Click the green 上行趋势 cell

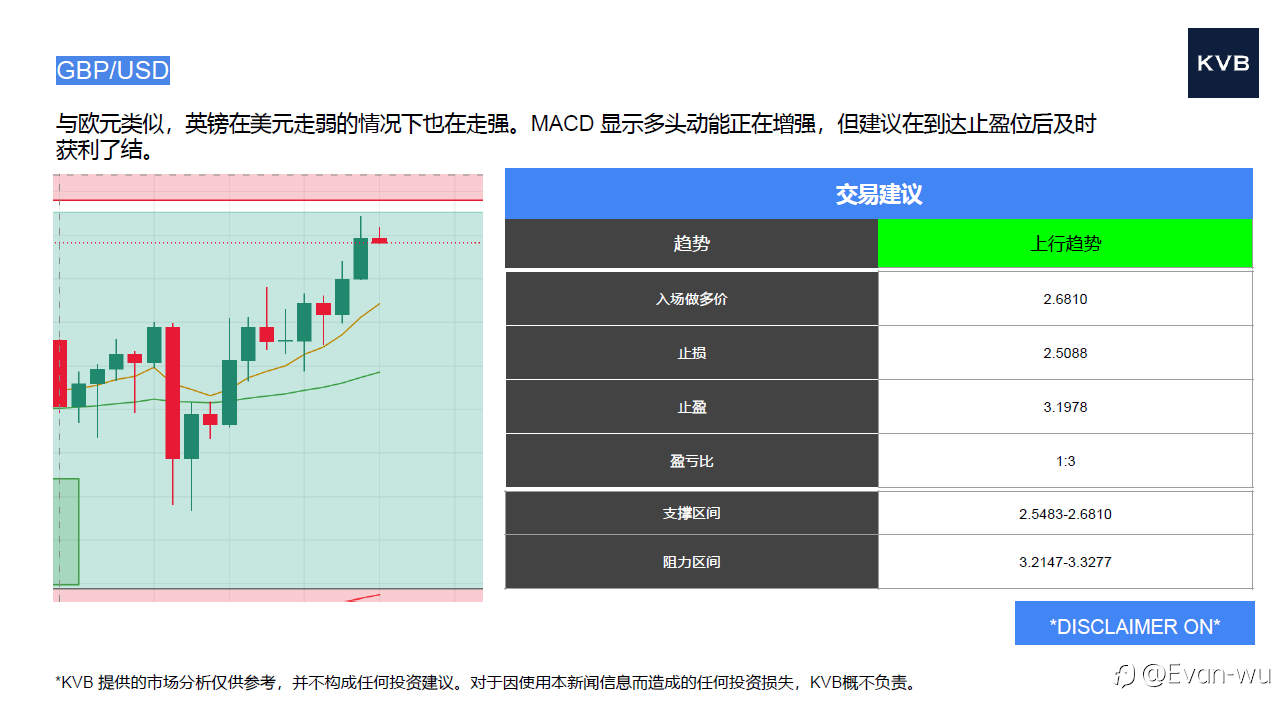tap(1065, 244)
